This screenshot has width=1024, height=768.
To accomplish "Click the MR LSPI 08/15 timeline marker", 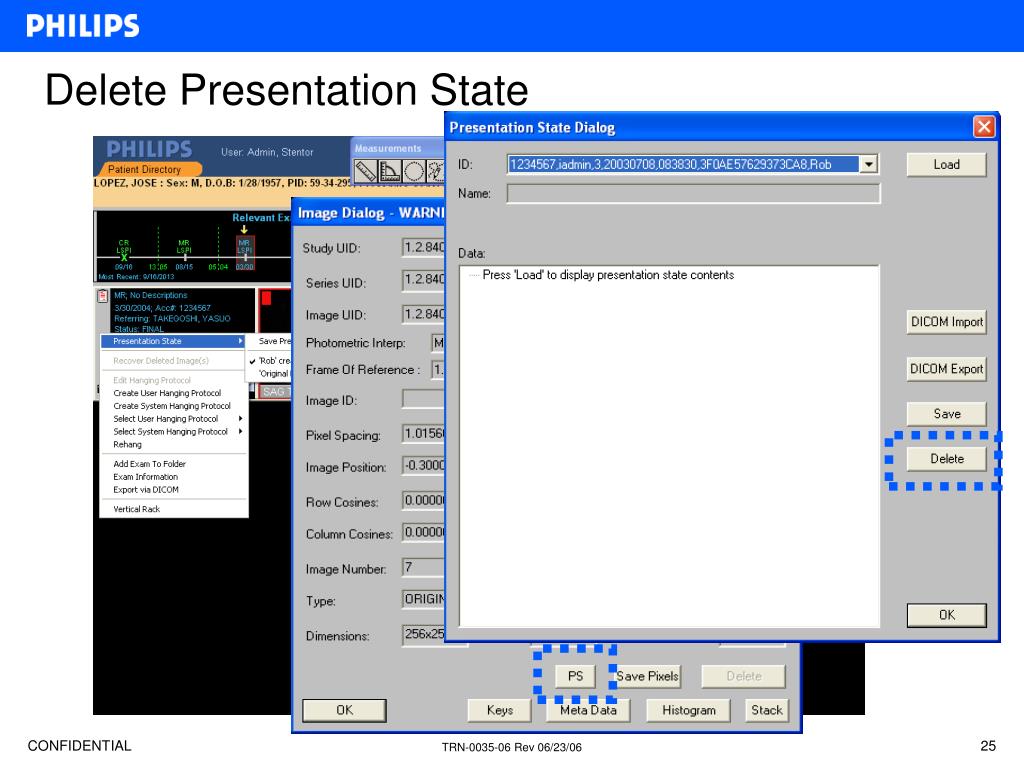I will tap(184, 254).
